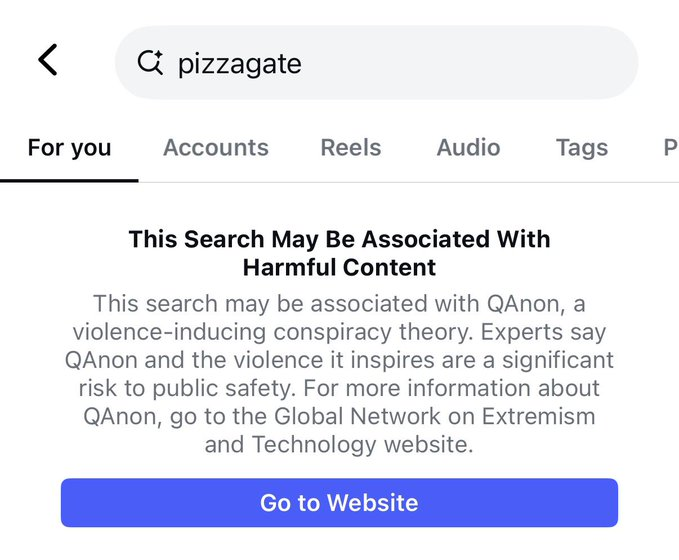Click the risk to public safety line

click(x=339, y=387)
